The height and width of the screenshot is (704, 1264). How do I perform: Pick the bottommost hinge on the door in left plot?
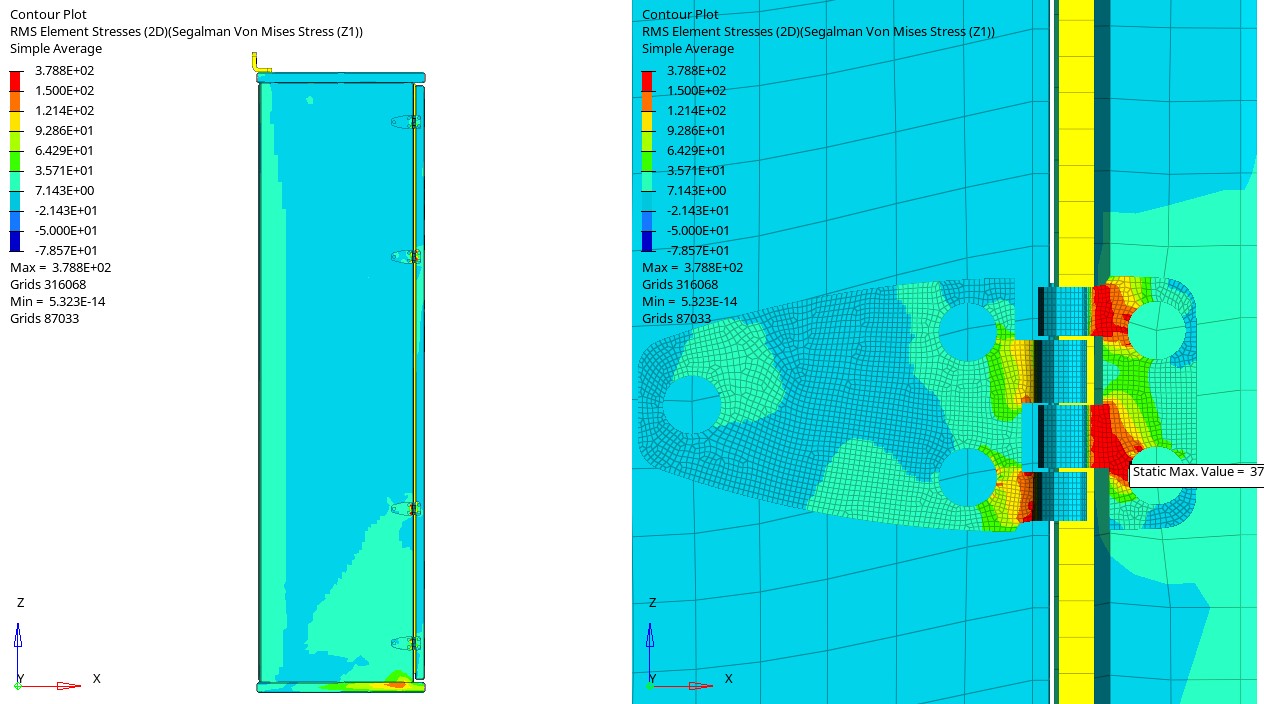point(406,643)
